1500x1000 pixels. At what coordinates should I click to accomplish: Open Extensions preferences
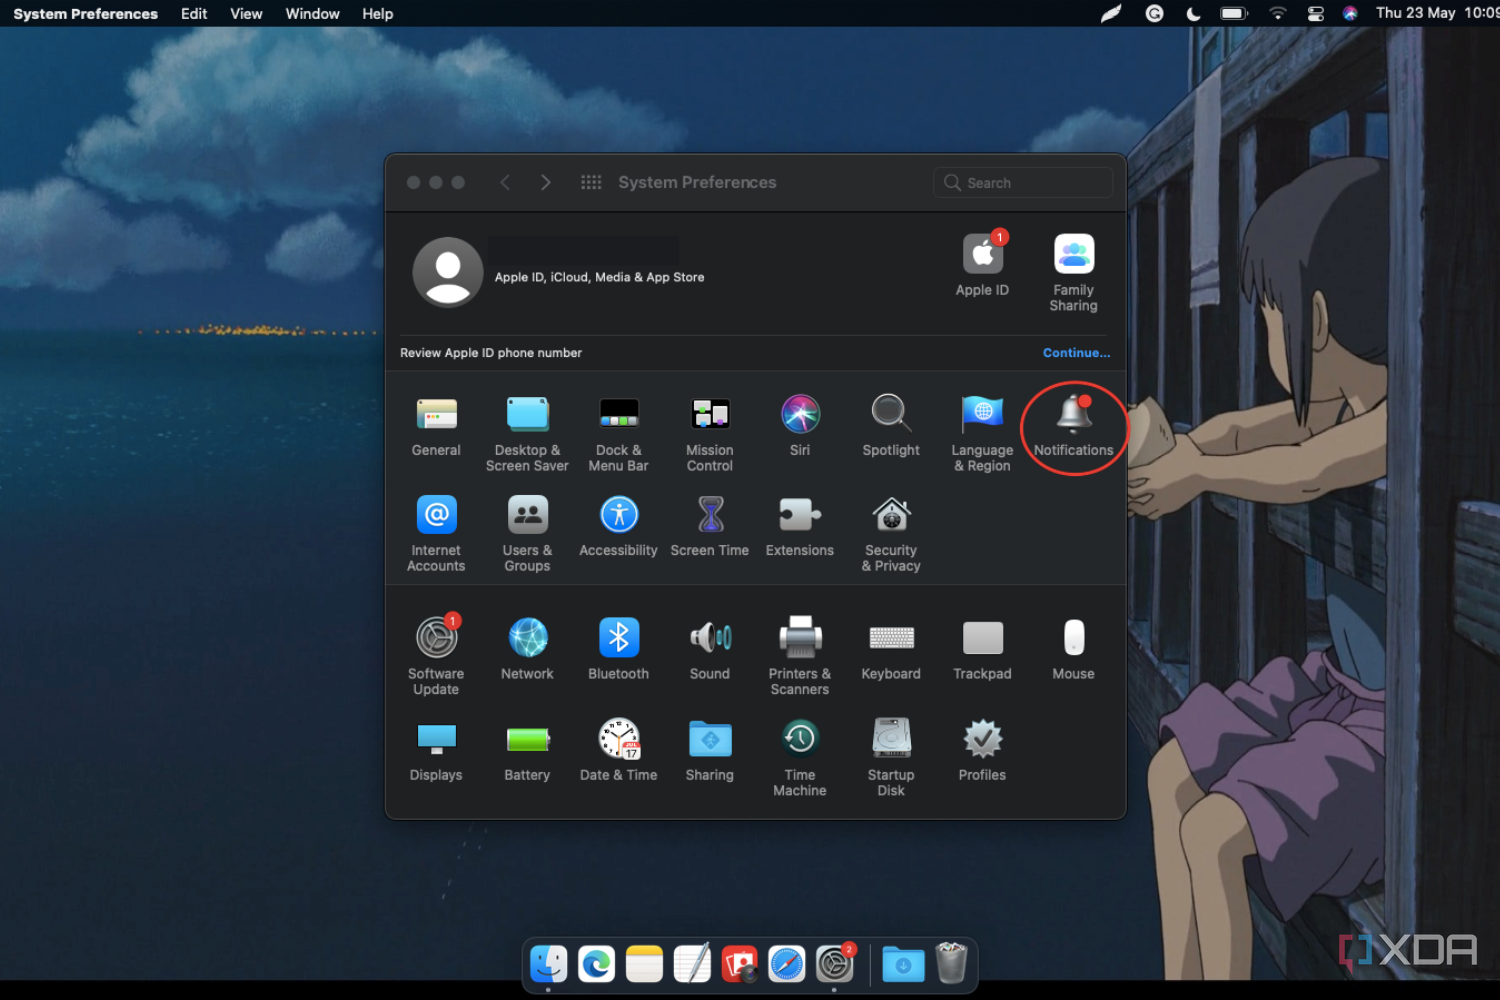point(800,515)
